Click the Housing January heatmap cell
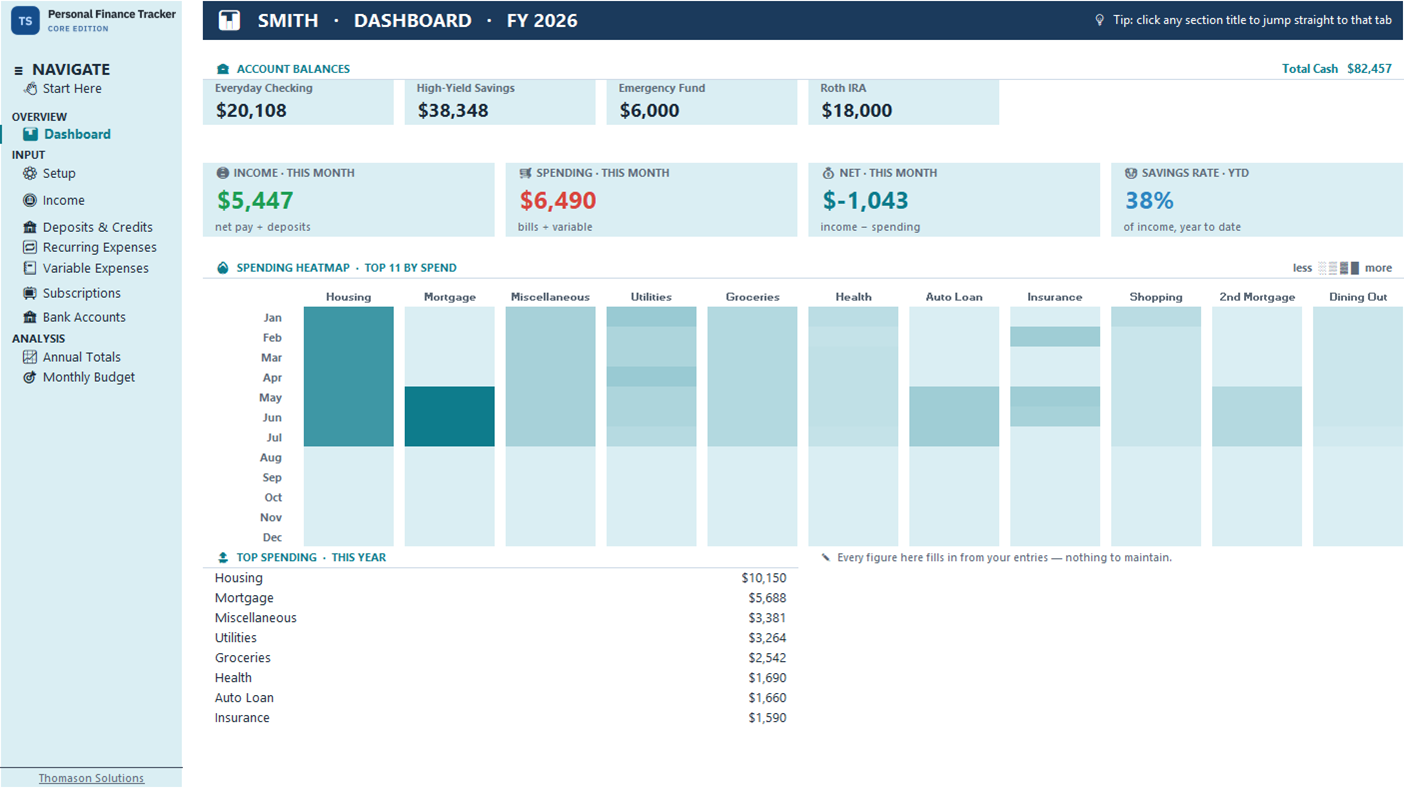 (348, 317)
